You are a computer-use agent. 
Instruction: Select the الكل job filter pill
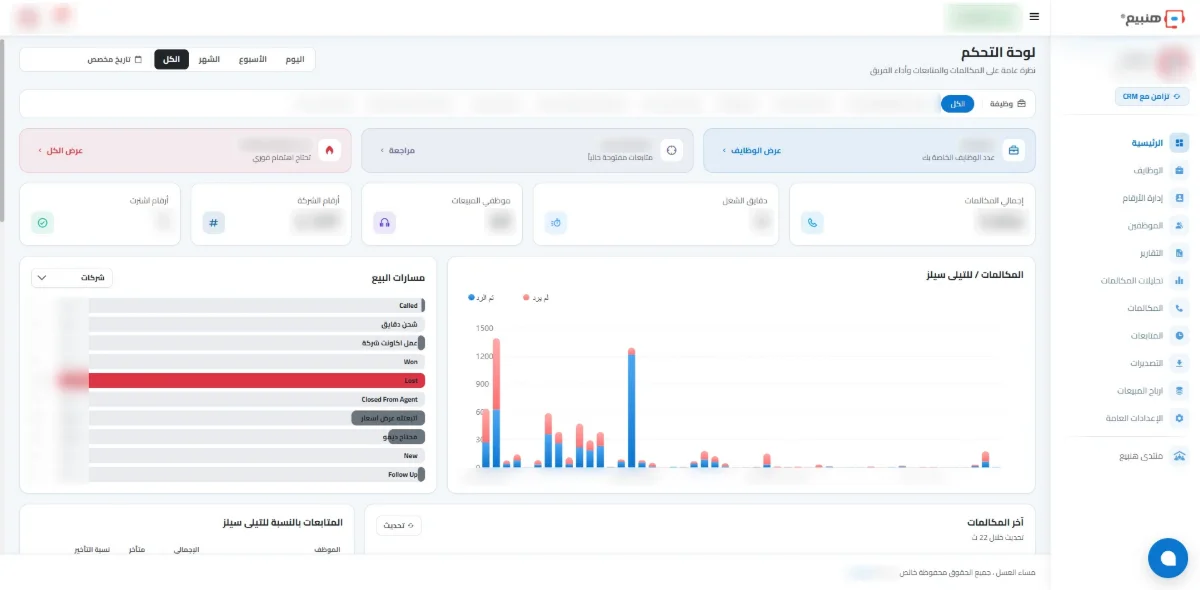(957, 104)
